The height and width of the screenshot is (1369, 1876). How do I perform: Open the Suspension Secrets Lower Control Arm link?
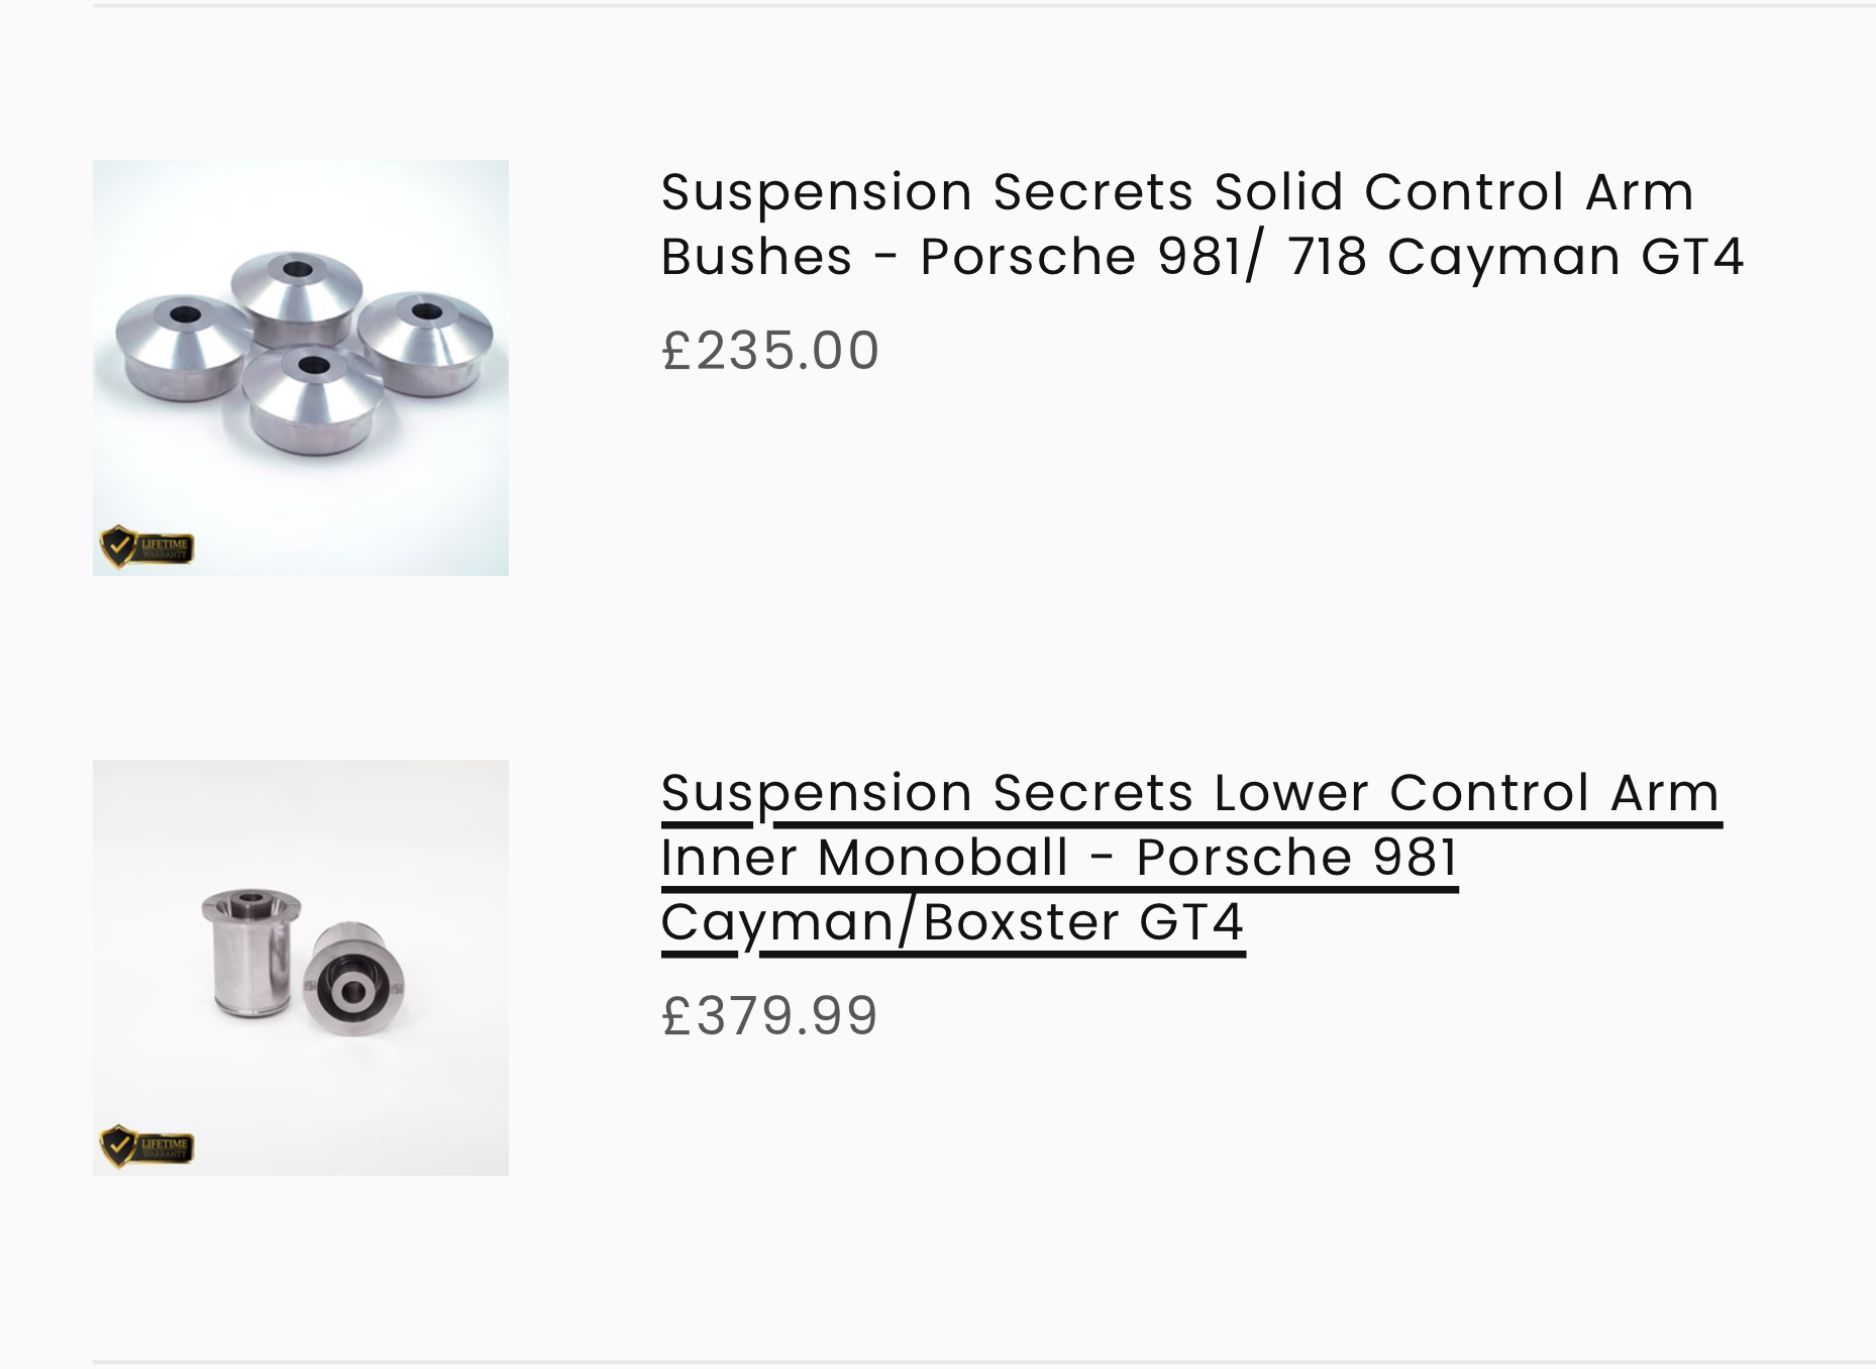pyautogui.click(x=1190, y=793)
